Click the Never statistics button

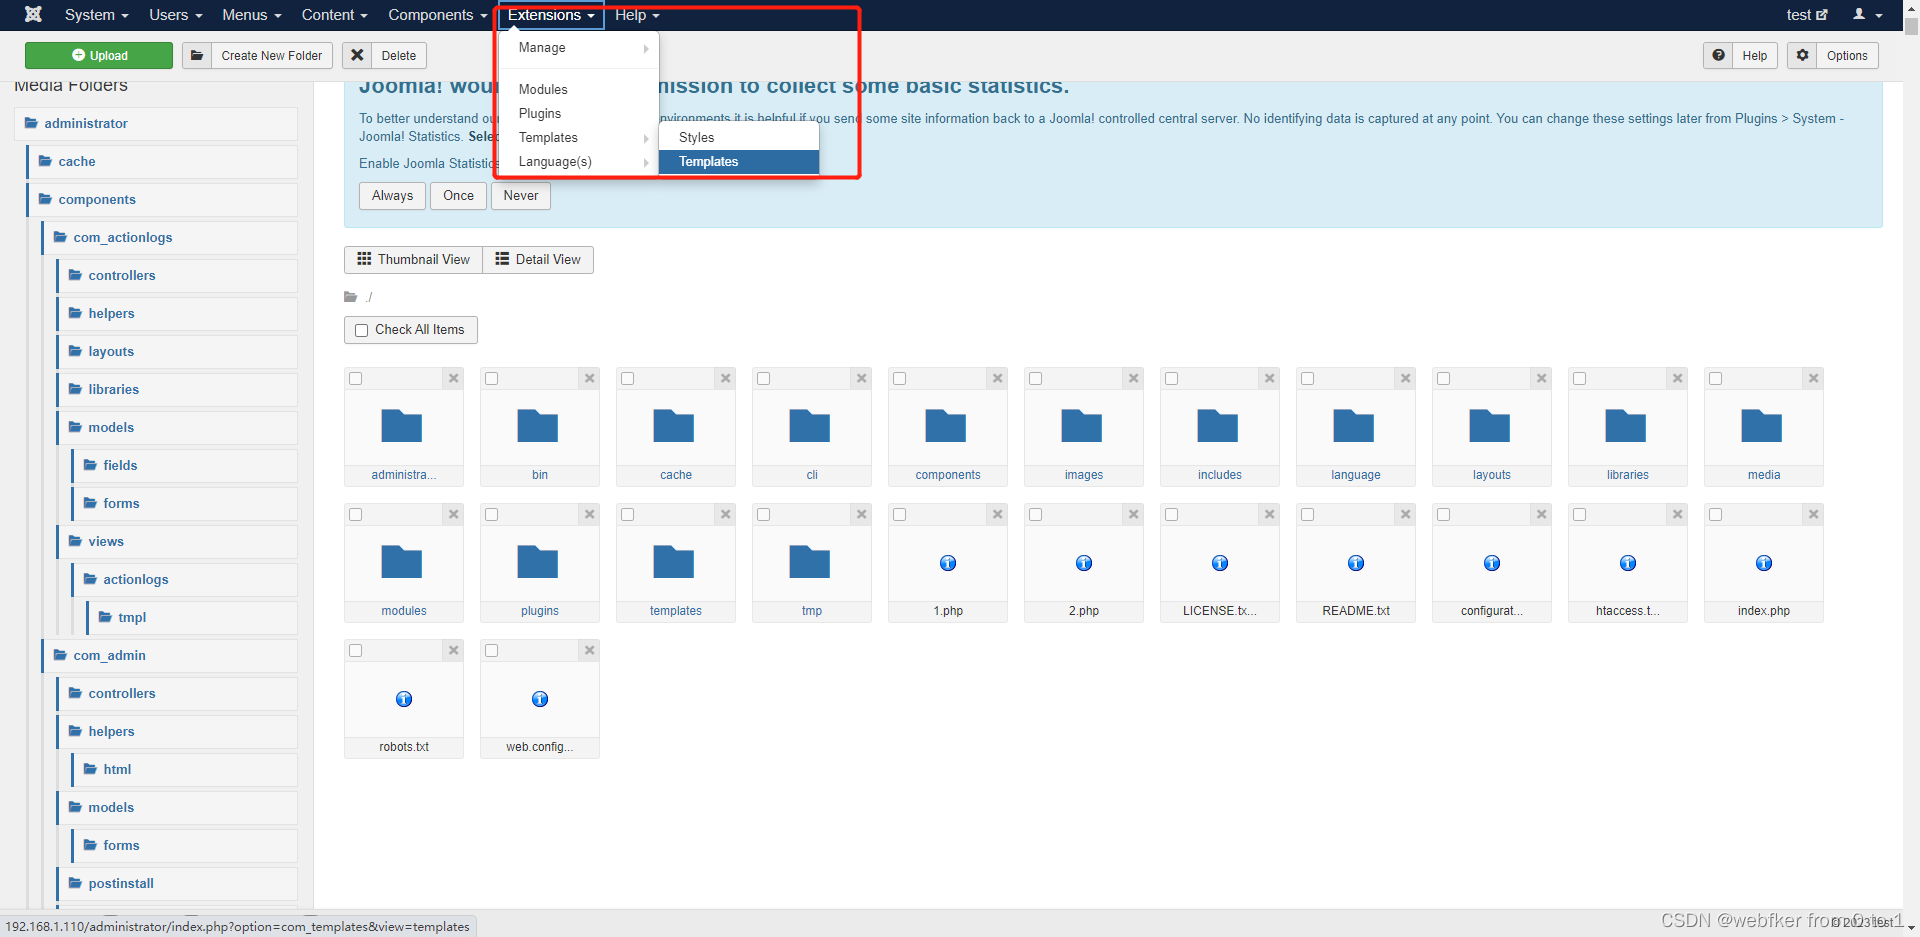520,196
